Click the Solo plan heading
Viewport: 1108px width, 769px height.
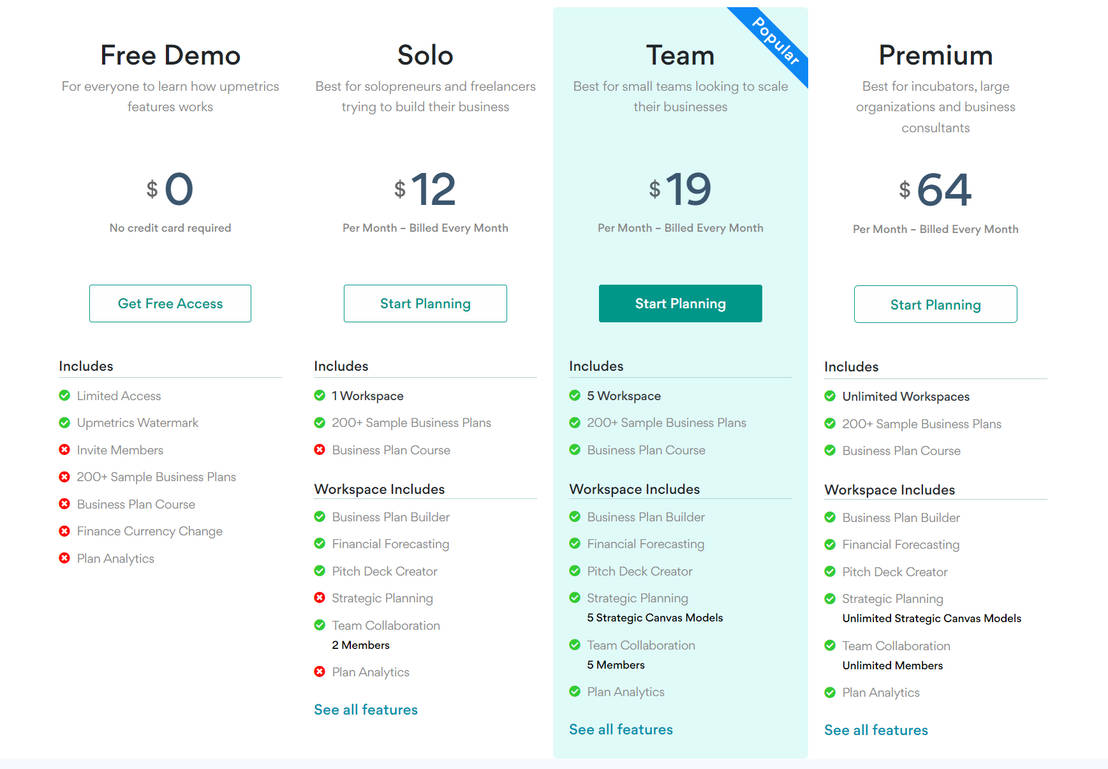click(x=425, y=55)
